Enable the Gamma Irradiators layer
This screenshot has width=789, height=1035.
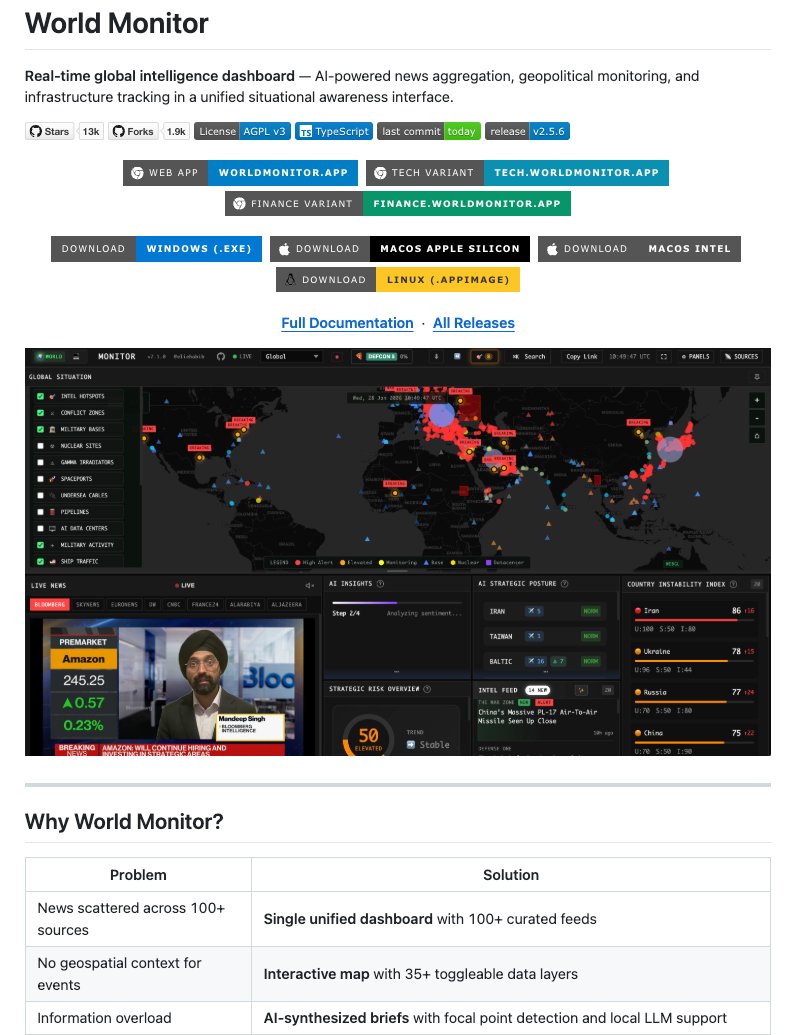[x=40, y=462]
